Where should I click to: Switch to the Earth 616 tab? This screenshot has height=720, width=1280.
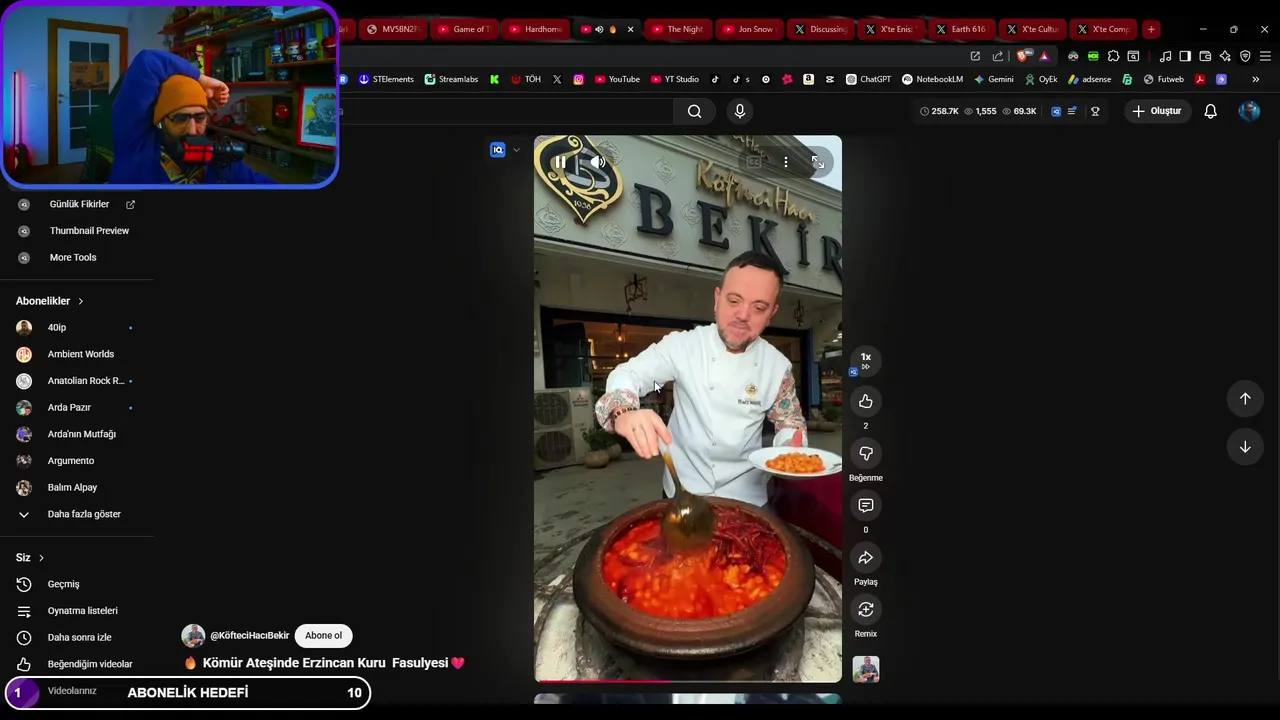pos(962,29)
